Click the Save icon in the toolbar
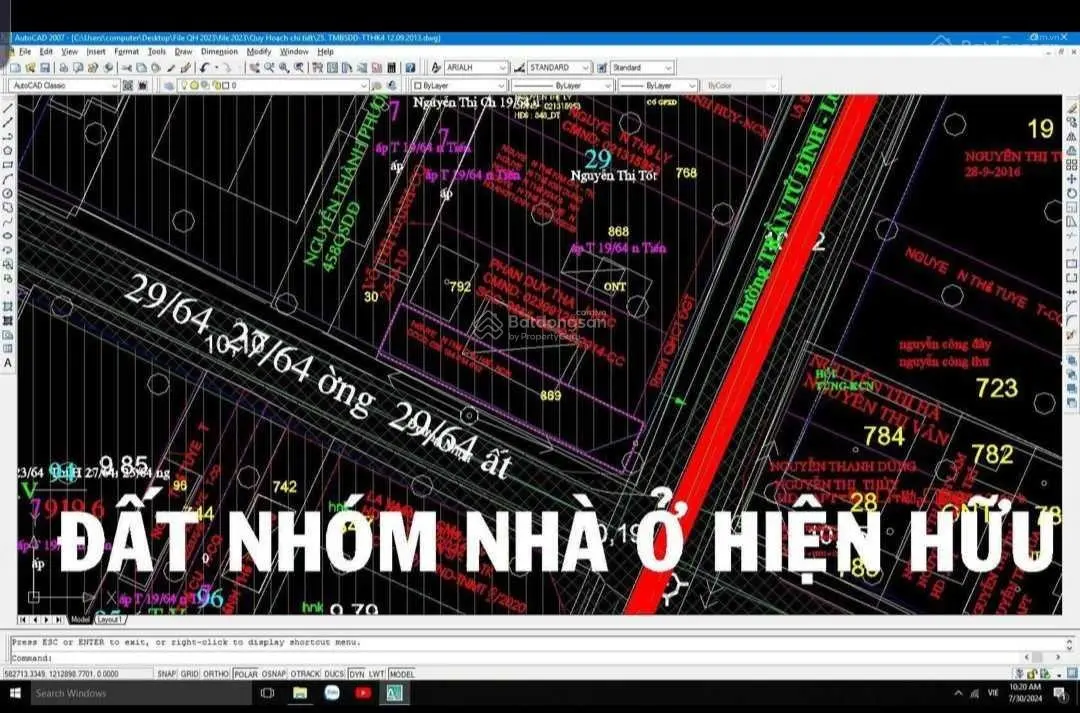This screenshot has height=713, width=1080. point(45,68)
